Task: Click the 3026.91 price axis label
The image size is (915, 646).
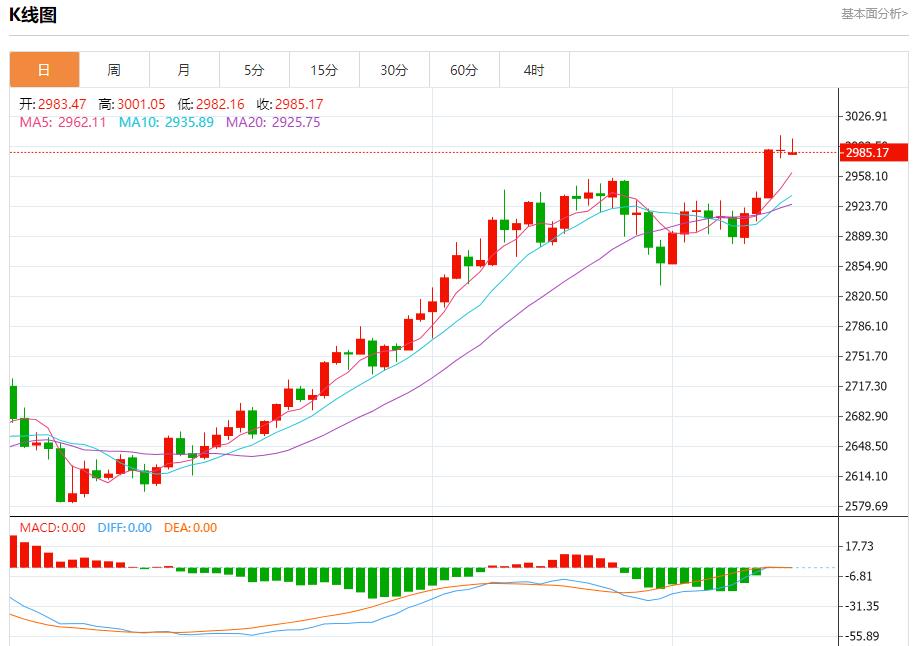Action: 866,116
